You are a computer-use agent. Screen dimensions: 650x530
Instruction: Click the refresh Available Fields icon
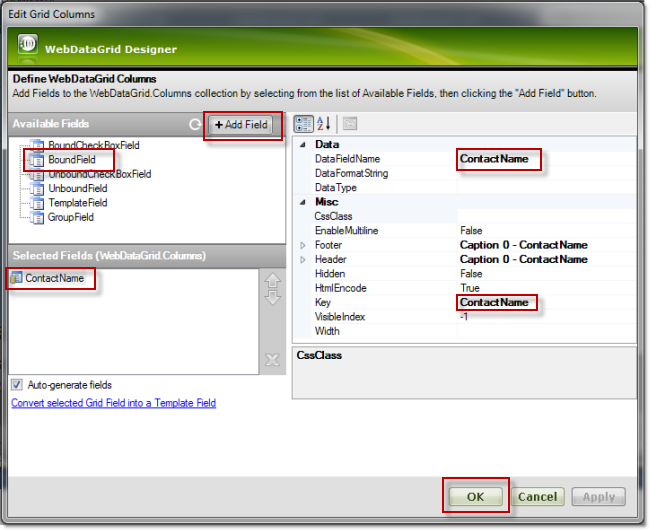coord(195,125)
